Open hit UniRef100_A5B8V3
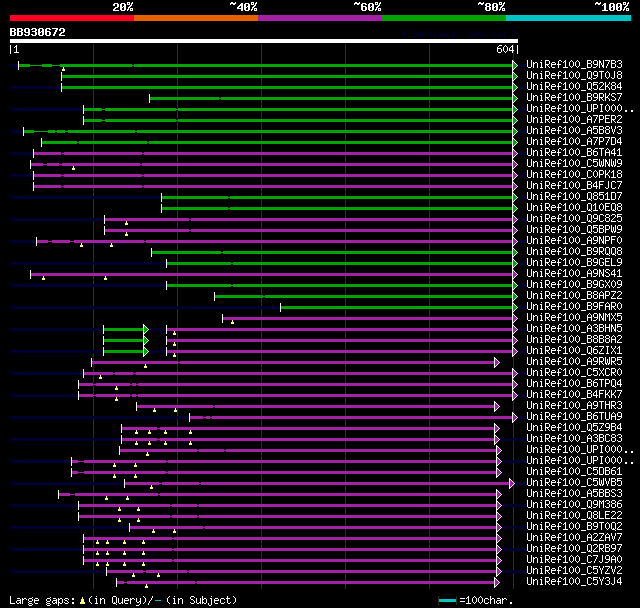The image size is (640, 608). click(574, 131)
